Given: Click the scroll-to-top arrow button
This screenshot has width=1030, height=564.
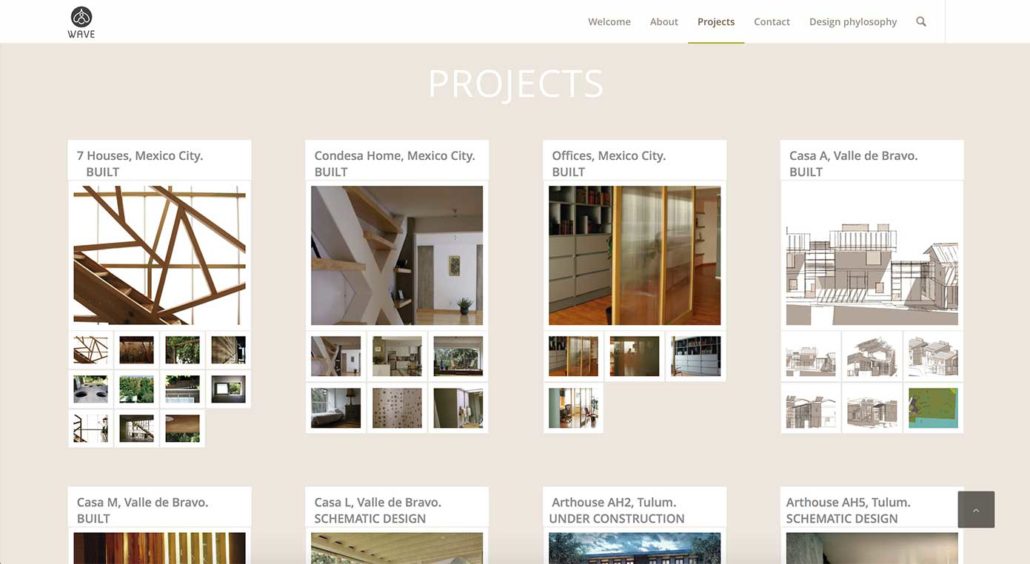Looking at the screenshot, I should (x=975, y=510).
